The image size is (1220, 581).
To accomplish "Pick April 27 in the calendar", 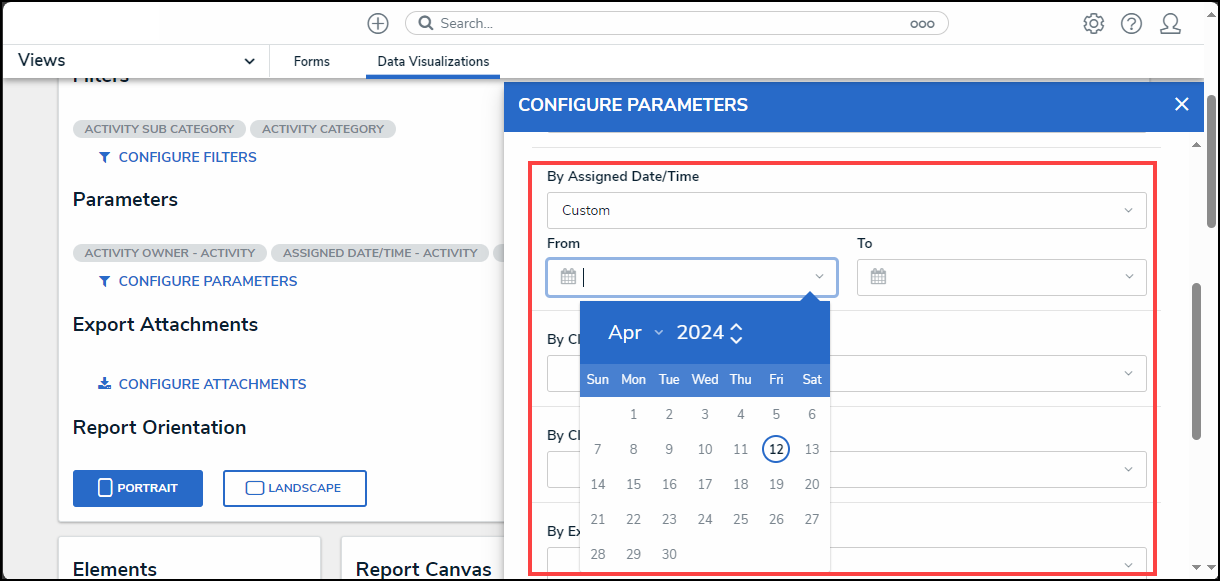I will (812, 520).
